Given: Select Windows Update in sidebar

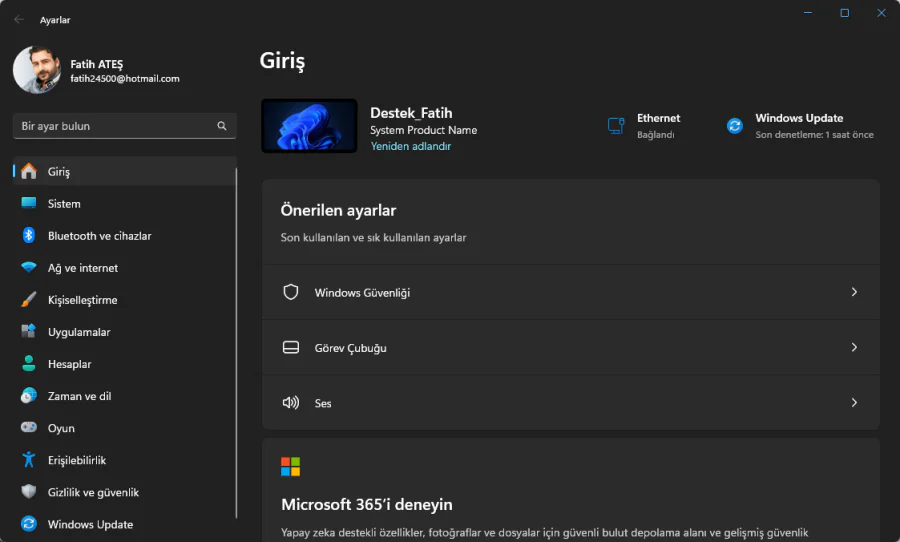Looking at the screenshot, I should pos(125,524).
